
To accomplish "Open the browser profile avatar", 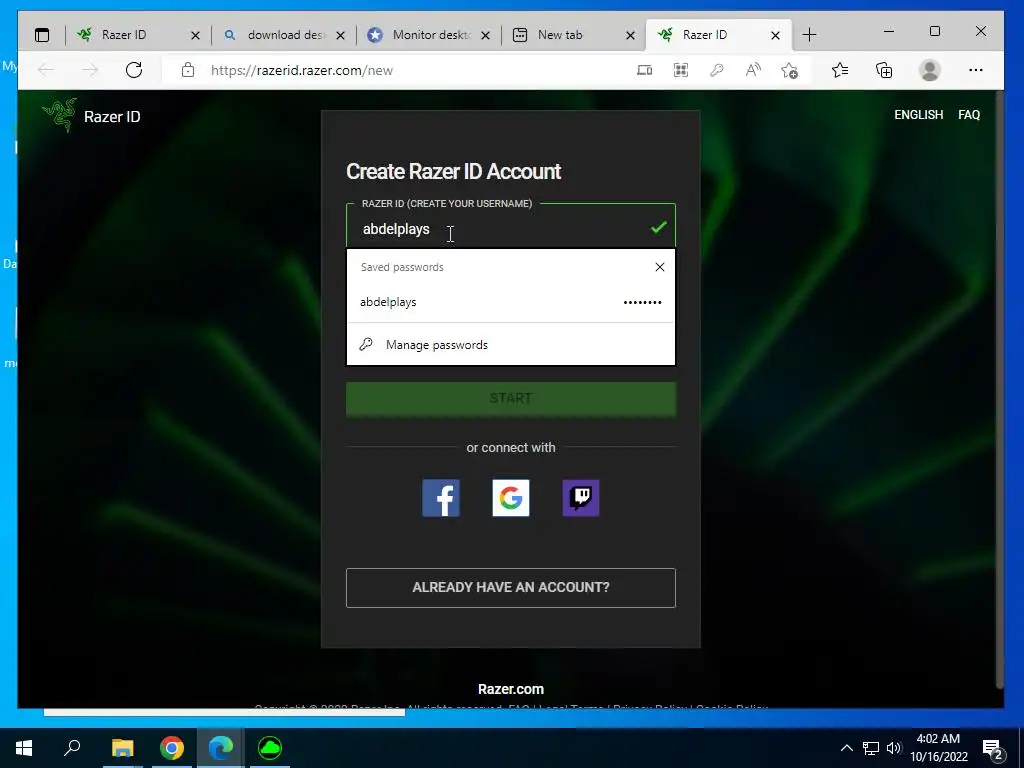I will (929, 70).
